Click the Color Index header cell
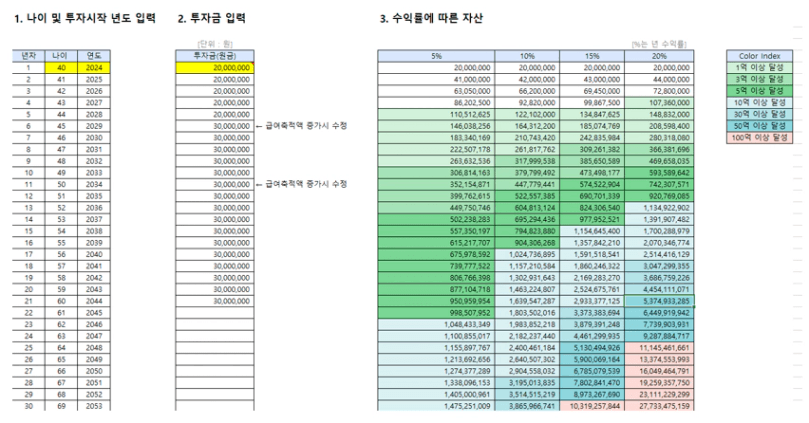Image resolution: width=809 pixels, height=423 pixels. click(759, 56)
